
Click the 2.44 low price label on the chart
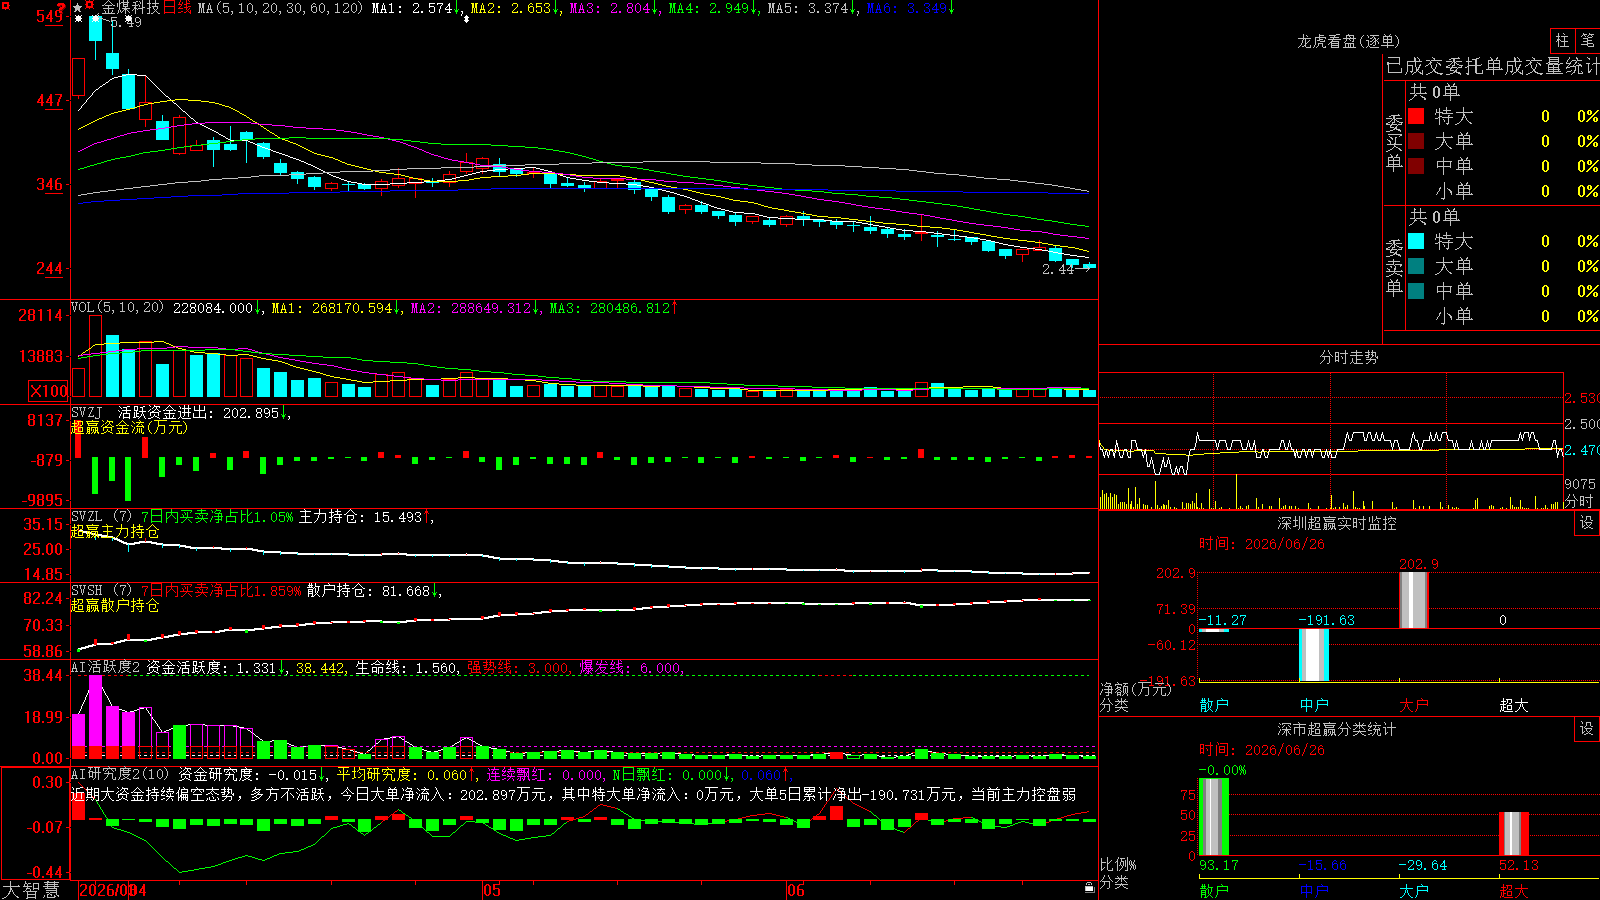1058,270
